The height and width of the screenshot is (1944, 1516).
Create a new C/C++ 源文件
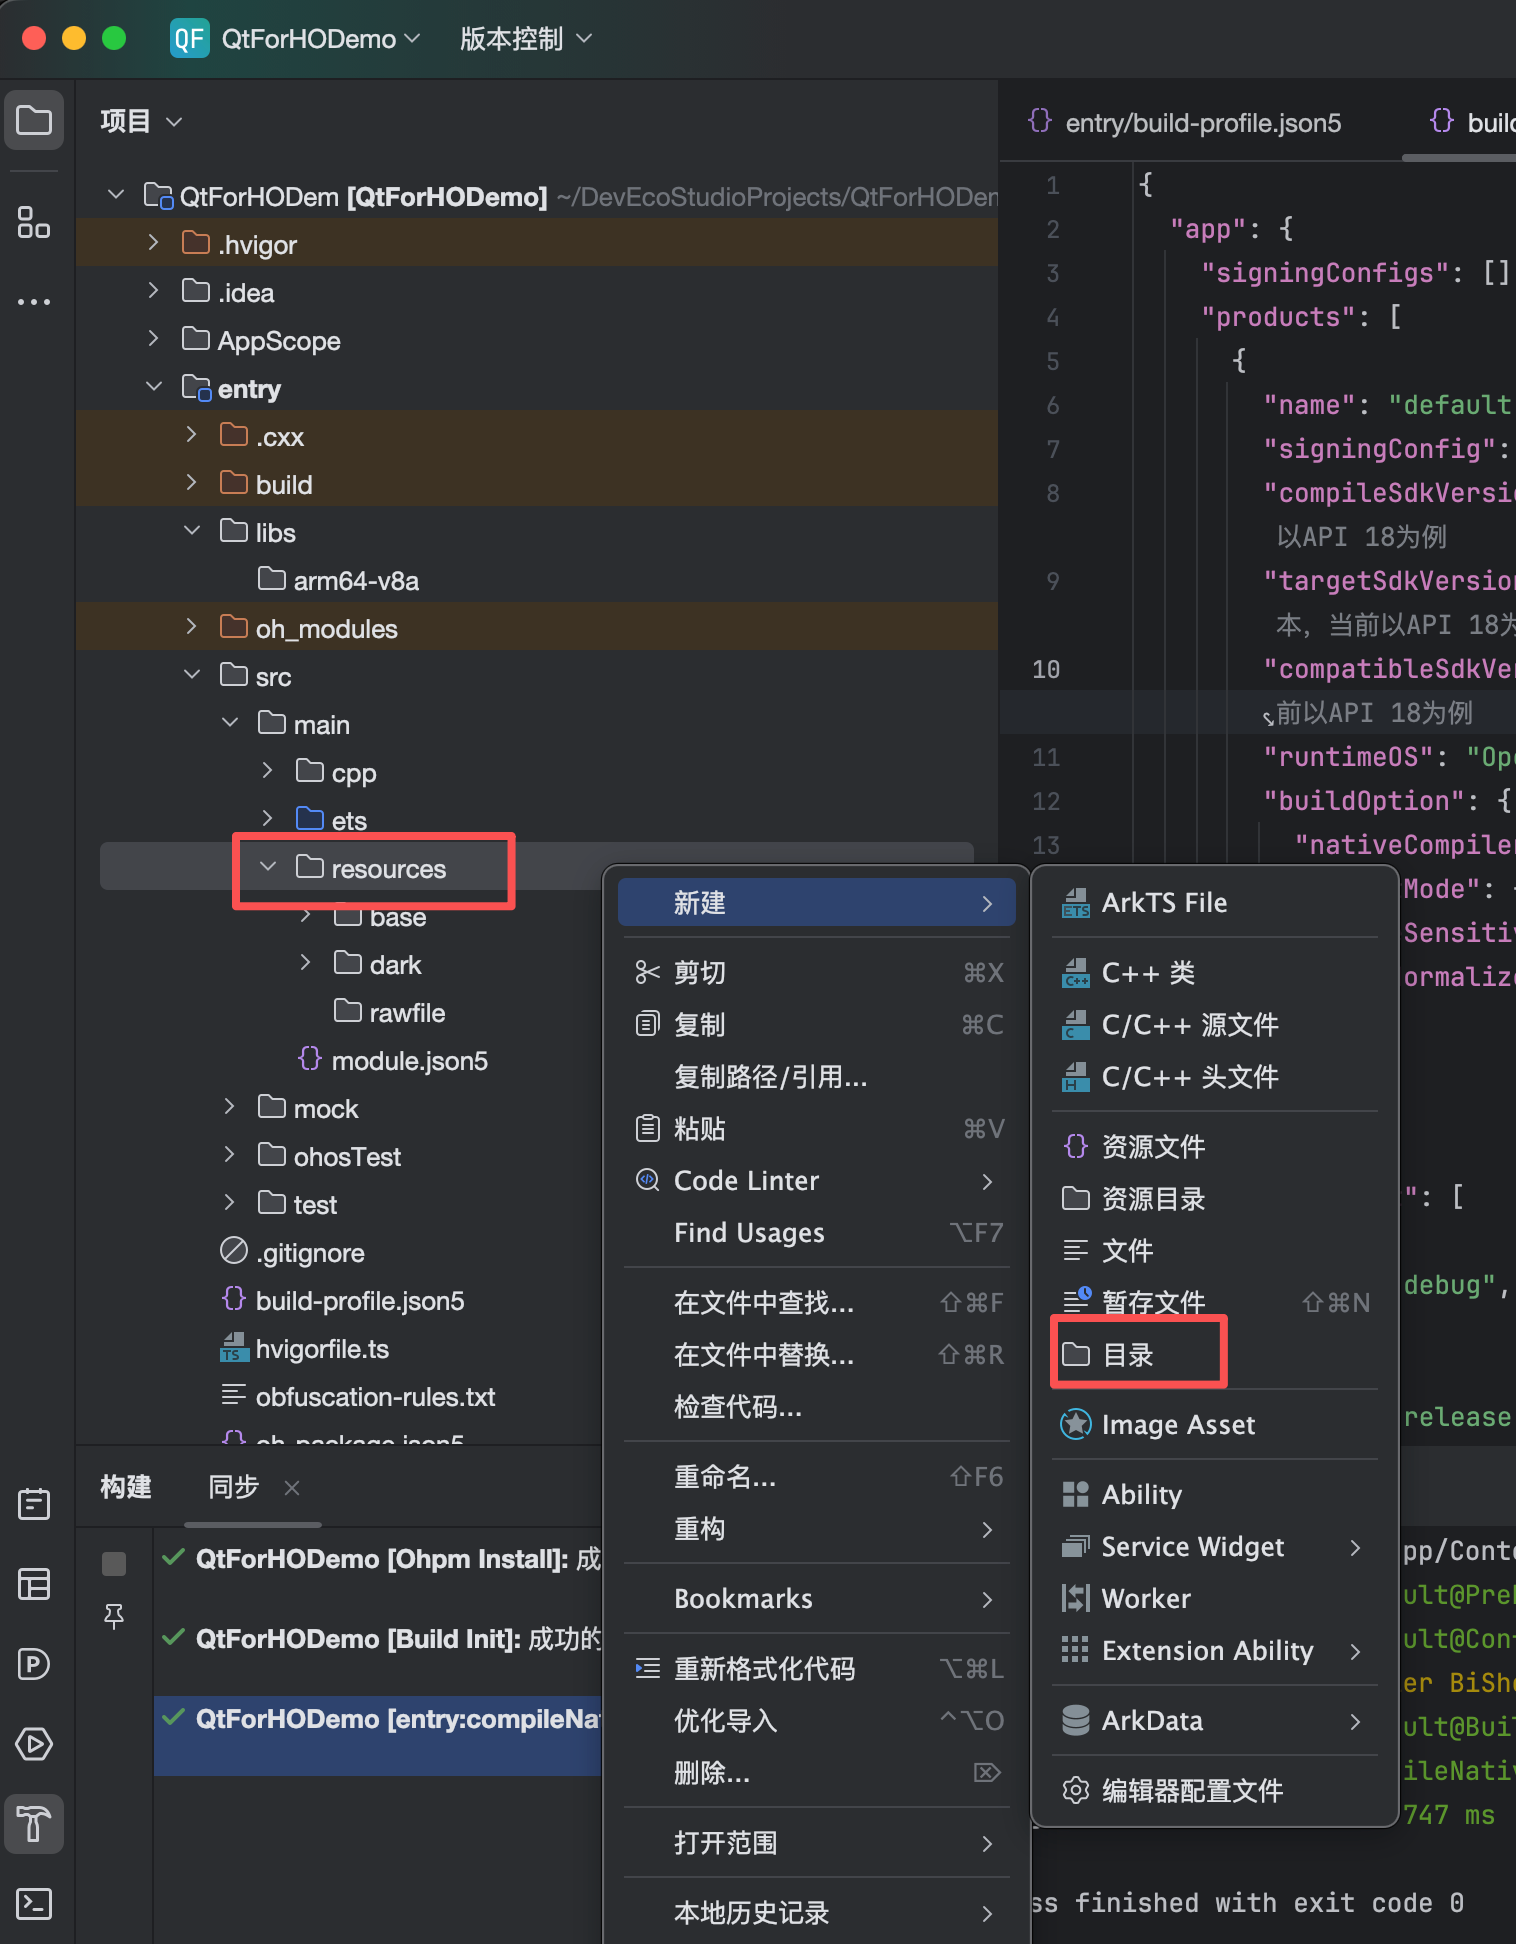(1214, 1025)
